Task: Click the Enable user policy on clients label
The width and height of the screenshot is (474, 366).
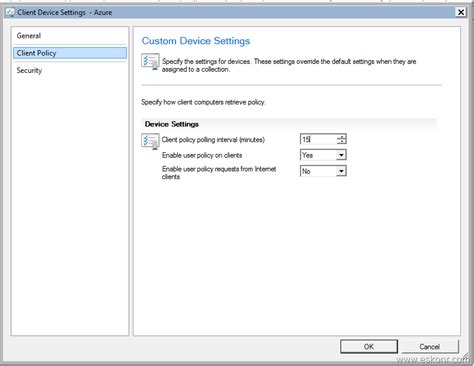Action: [202, 155]
